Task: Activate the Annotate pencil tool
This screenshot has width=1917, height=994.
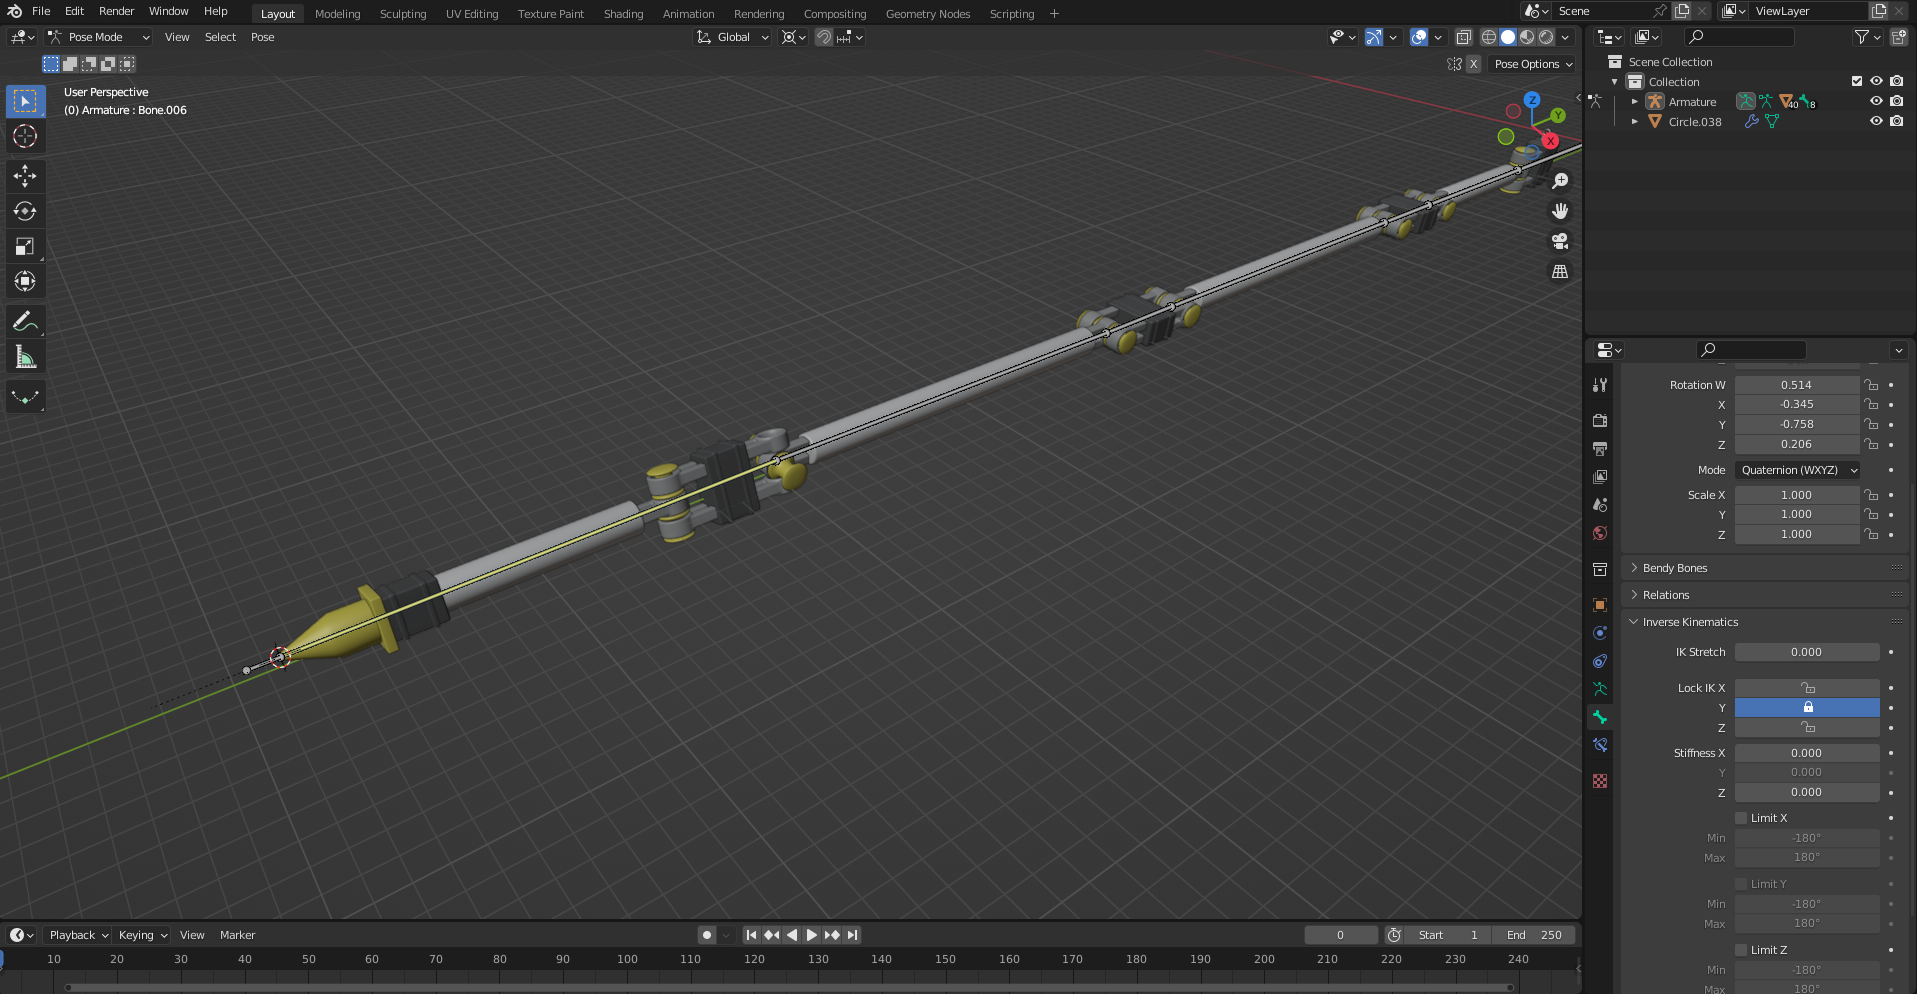Action: [x=25, y=321]
